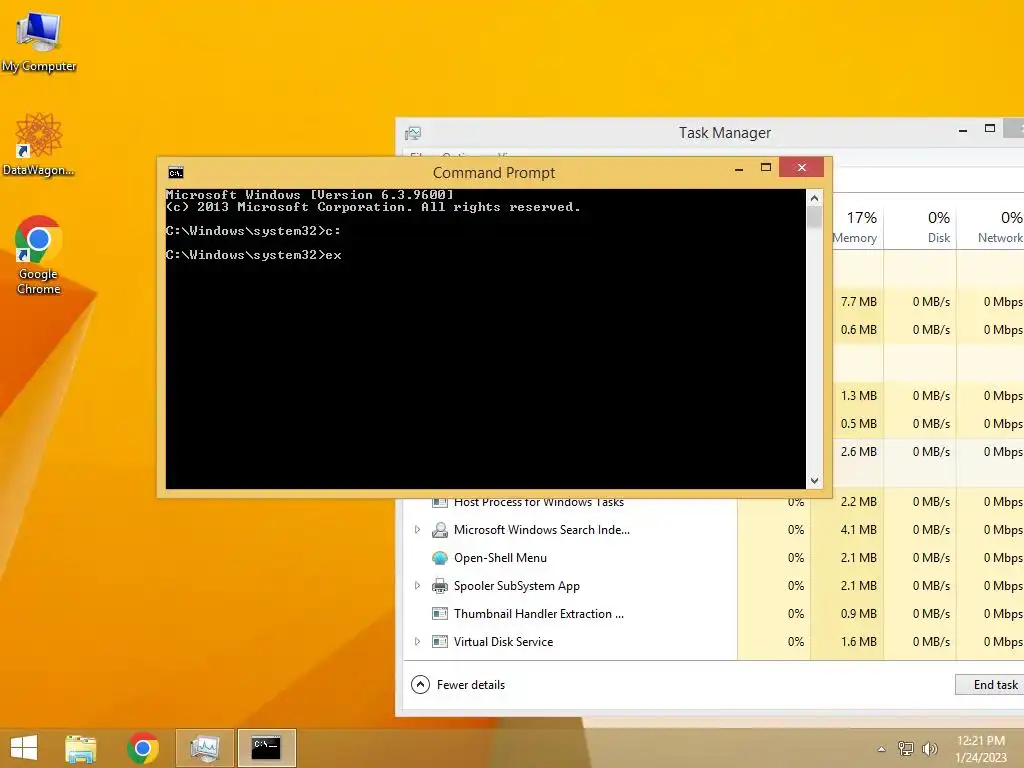Click the 0.9 MB memory cell
This screenshot has width=1024, height=768.
[847, 614]
